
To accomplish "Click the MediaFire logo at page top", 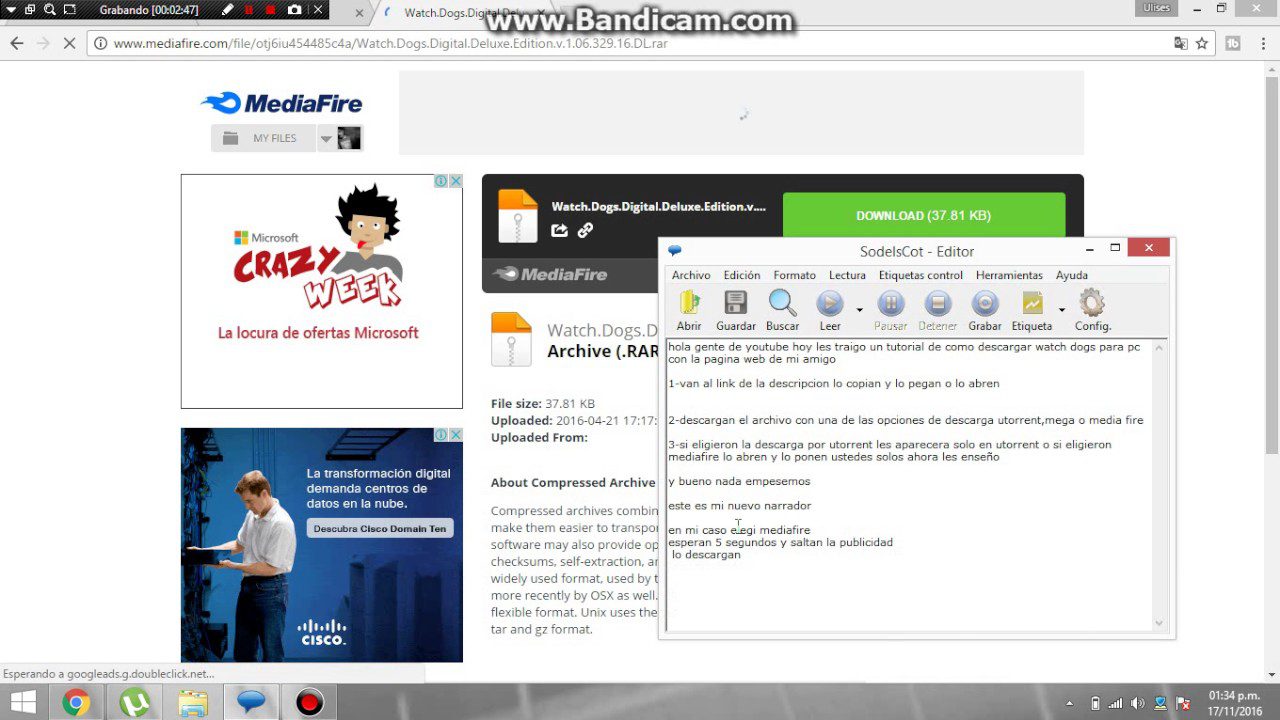I will pos(282,103).
